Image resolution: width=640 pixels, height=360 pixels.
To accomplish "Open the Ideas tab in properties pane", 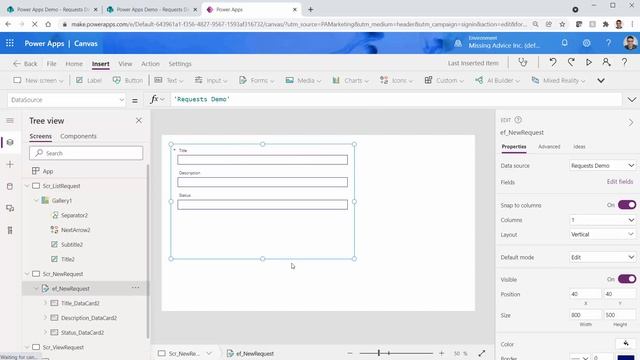I will [x=579, y=147].
